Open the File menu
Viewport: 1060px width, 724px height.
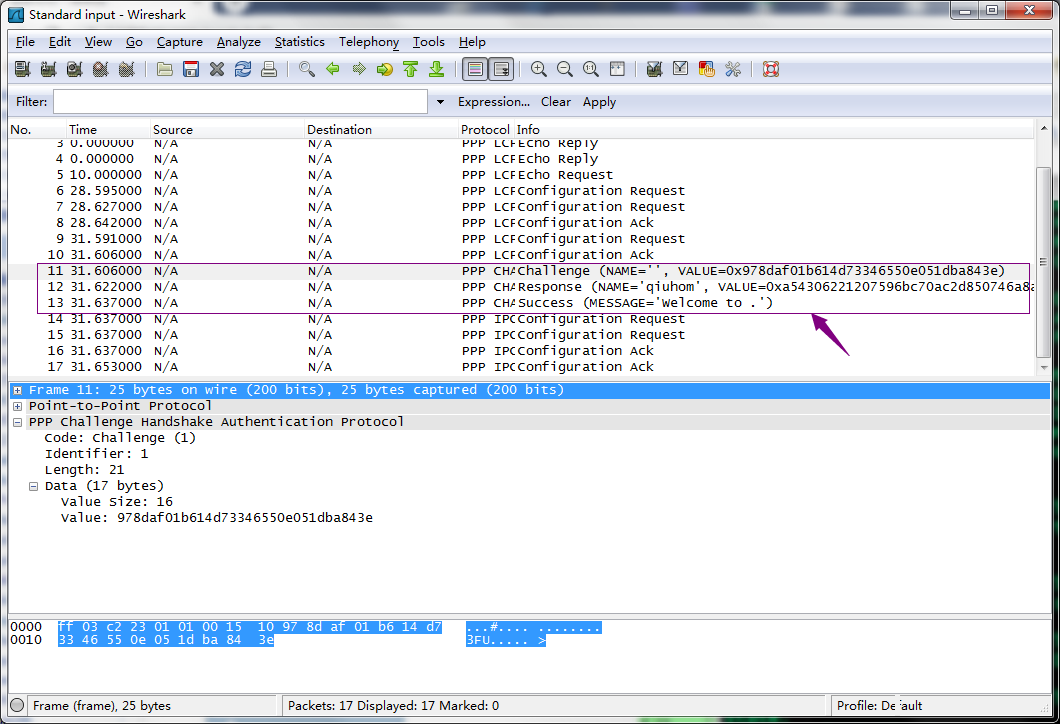[x=25, y=42]
